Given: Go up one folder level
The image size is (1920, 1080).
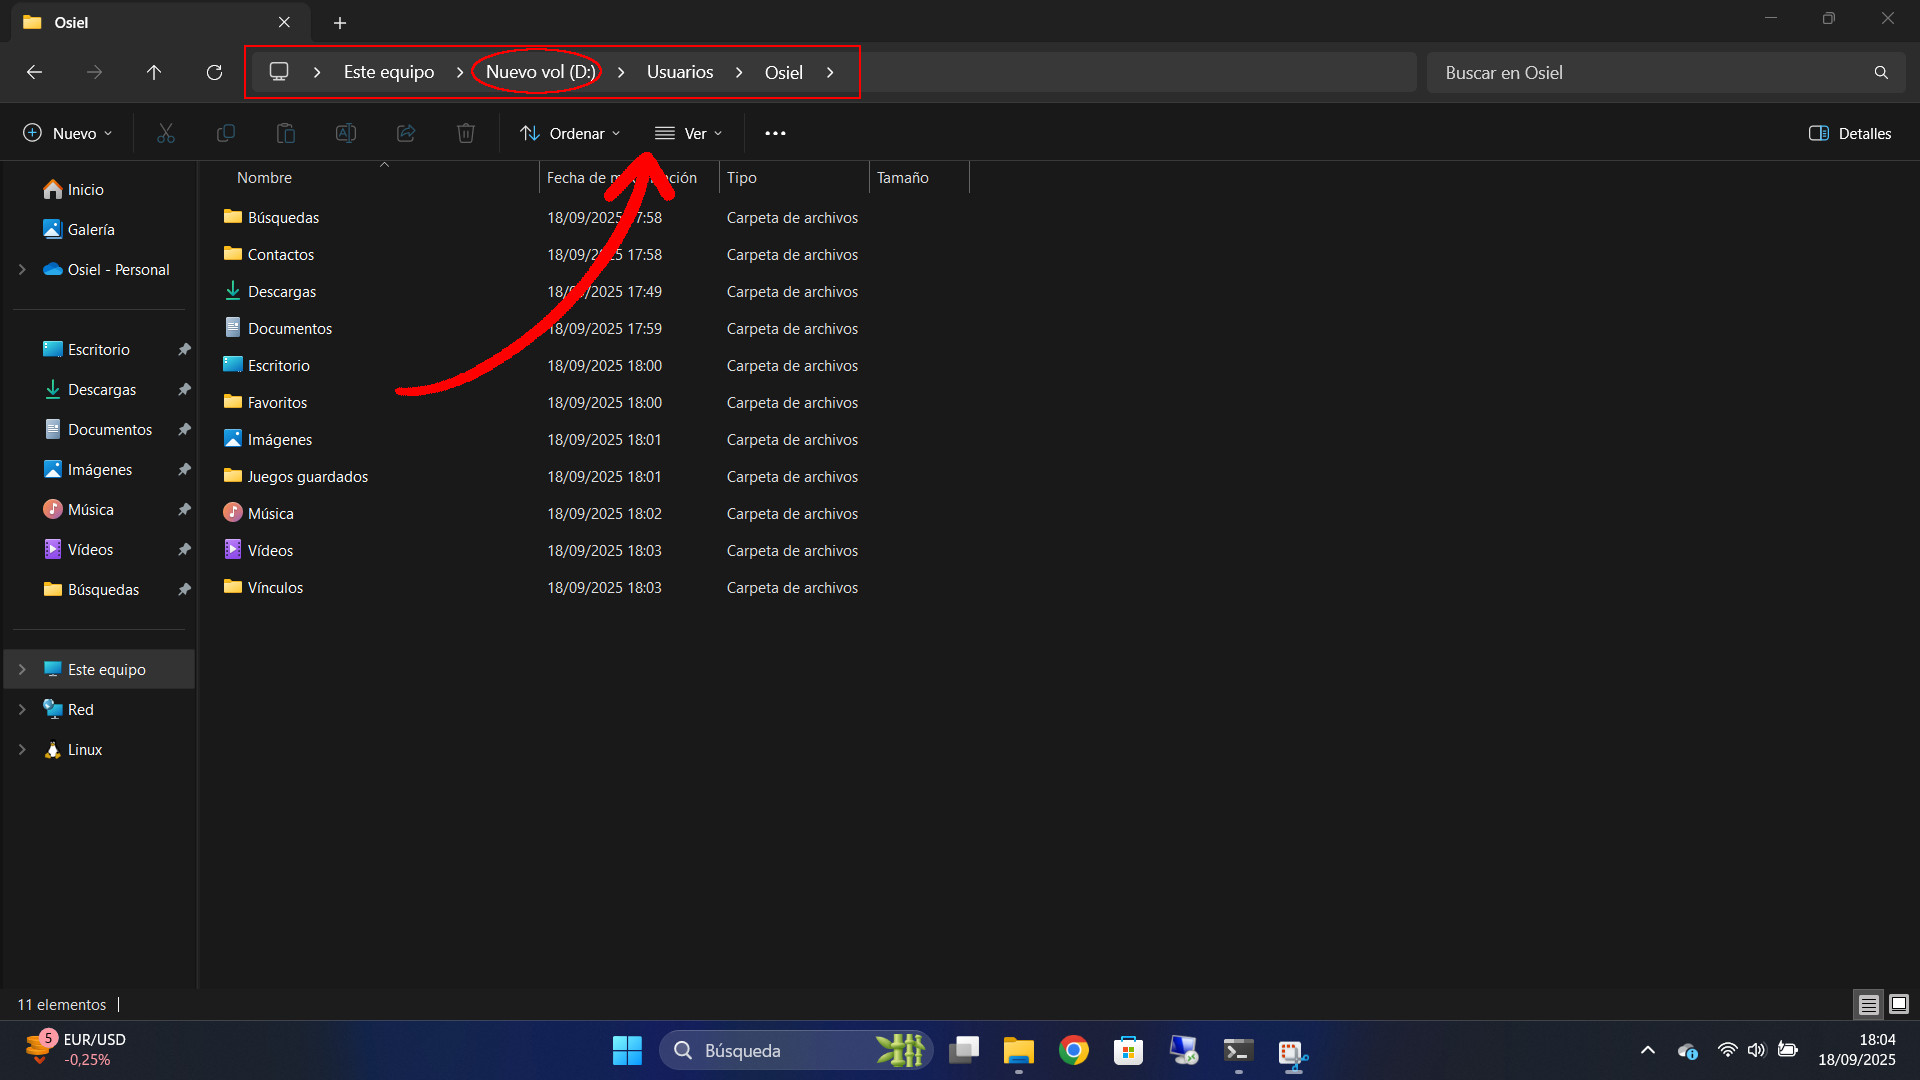Looking at the screenshot, I should tap(154, 72).
